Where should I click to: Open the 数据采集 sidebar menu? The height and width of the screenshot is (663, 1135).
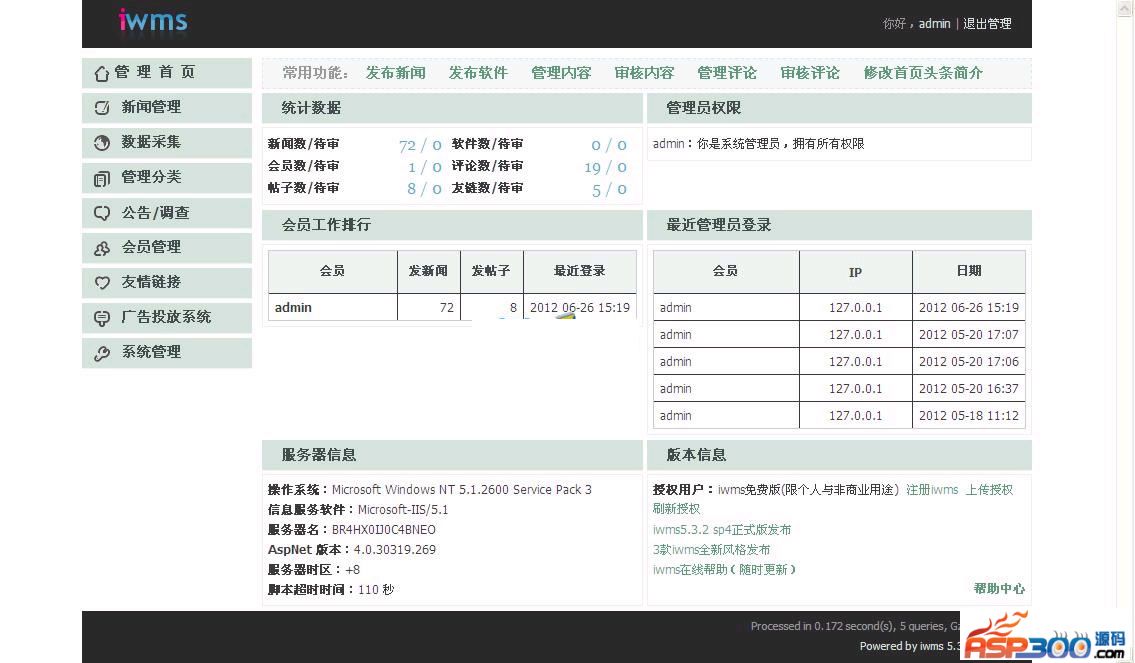coord(167,142)
